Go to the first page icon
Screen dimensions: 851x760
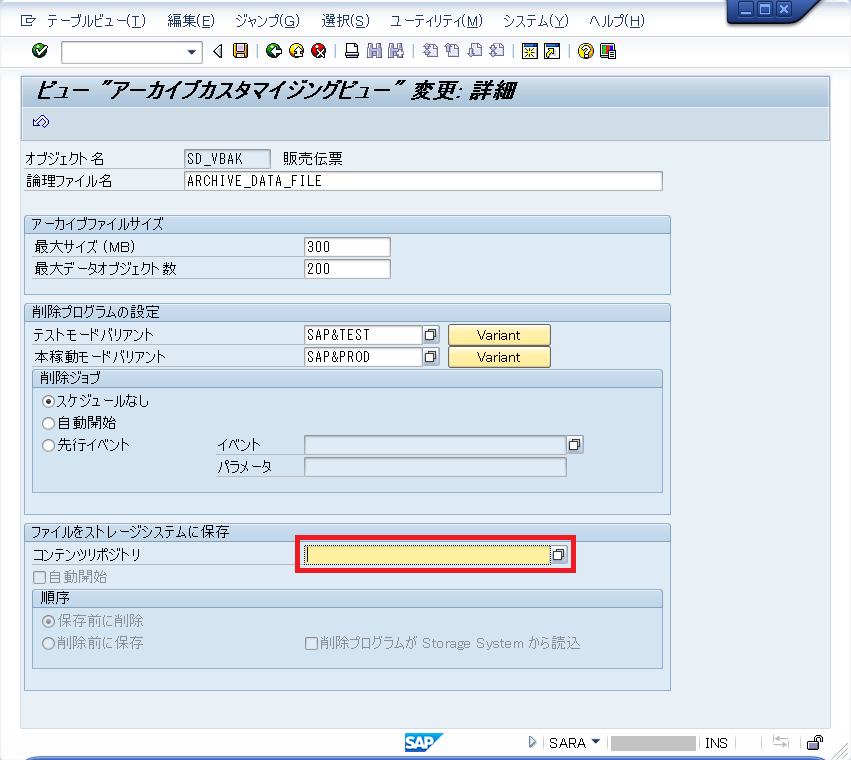point(430,51)
